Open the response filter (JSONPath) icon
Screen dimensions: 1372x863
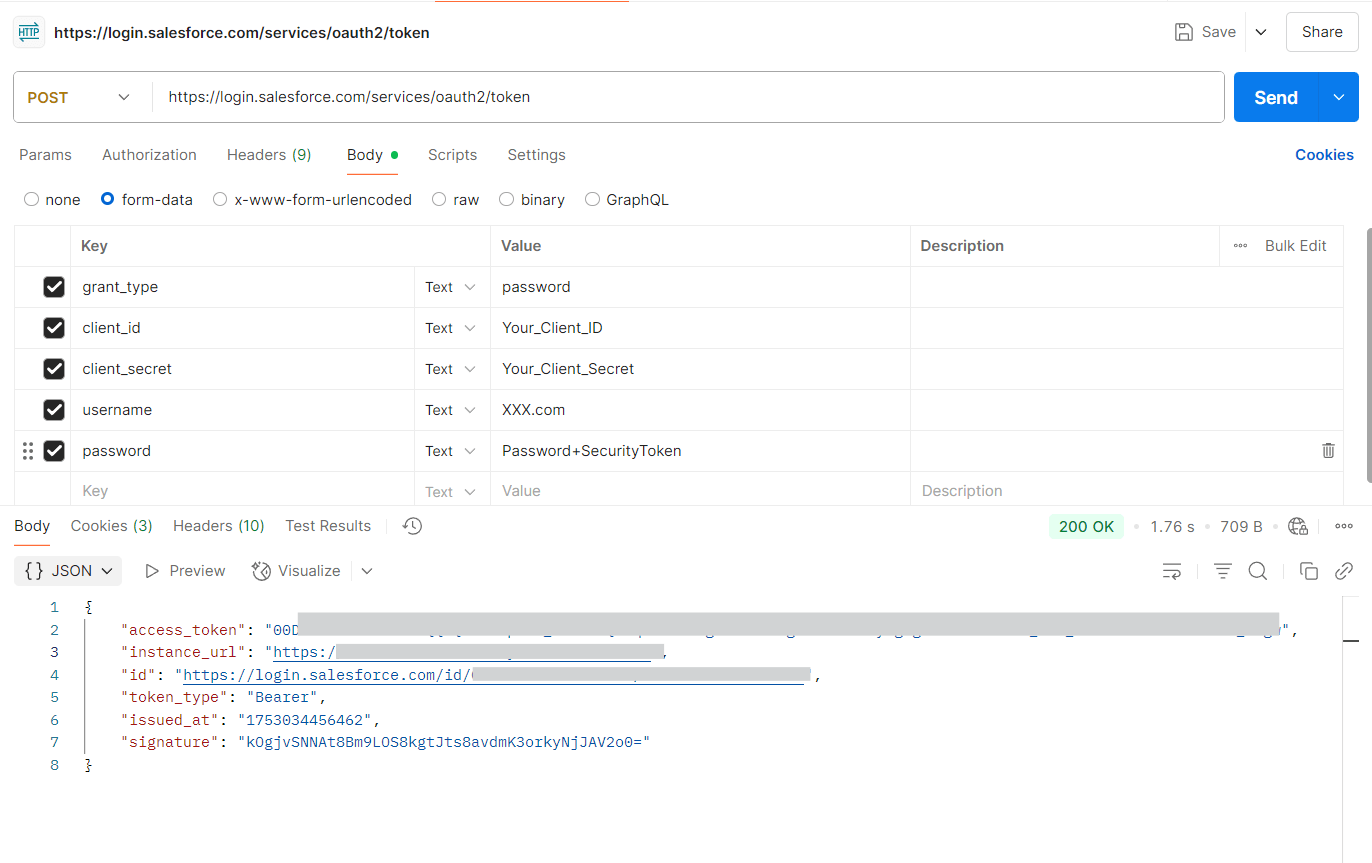(x=1222, y=570)
